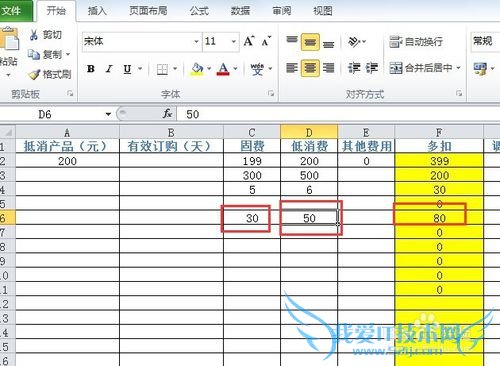
Task: Align cell text to the right
Action: tap(328, 68)
